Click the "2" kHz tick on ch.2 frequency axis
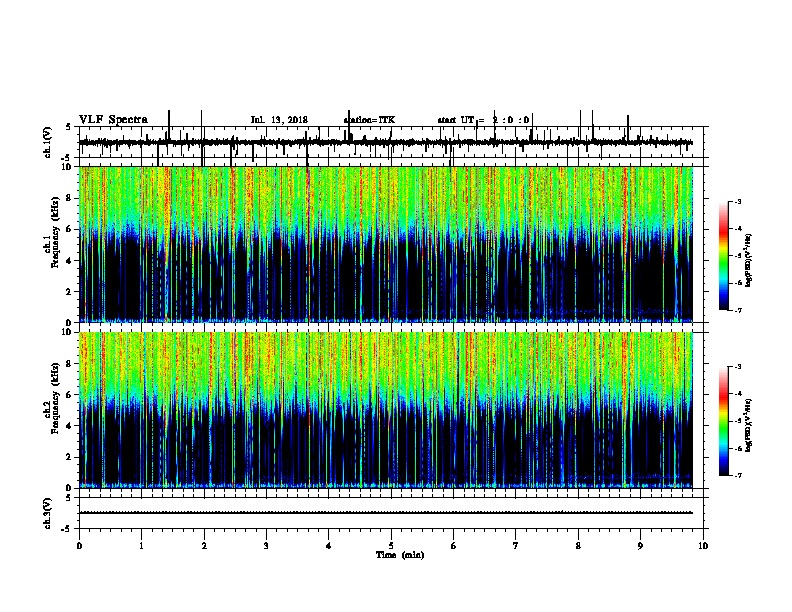This screenshot has height=612, width=792. (69, 457)
